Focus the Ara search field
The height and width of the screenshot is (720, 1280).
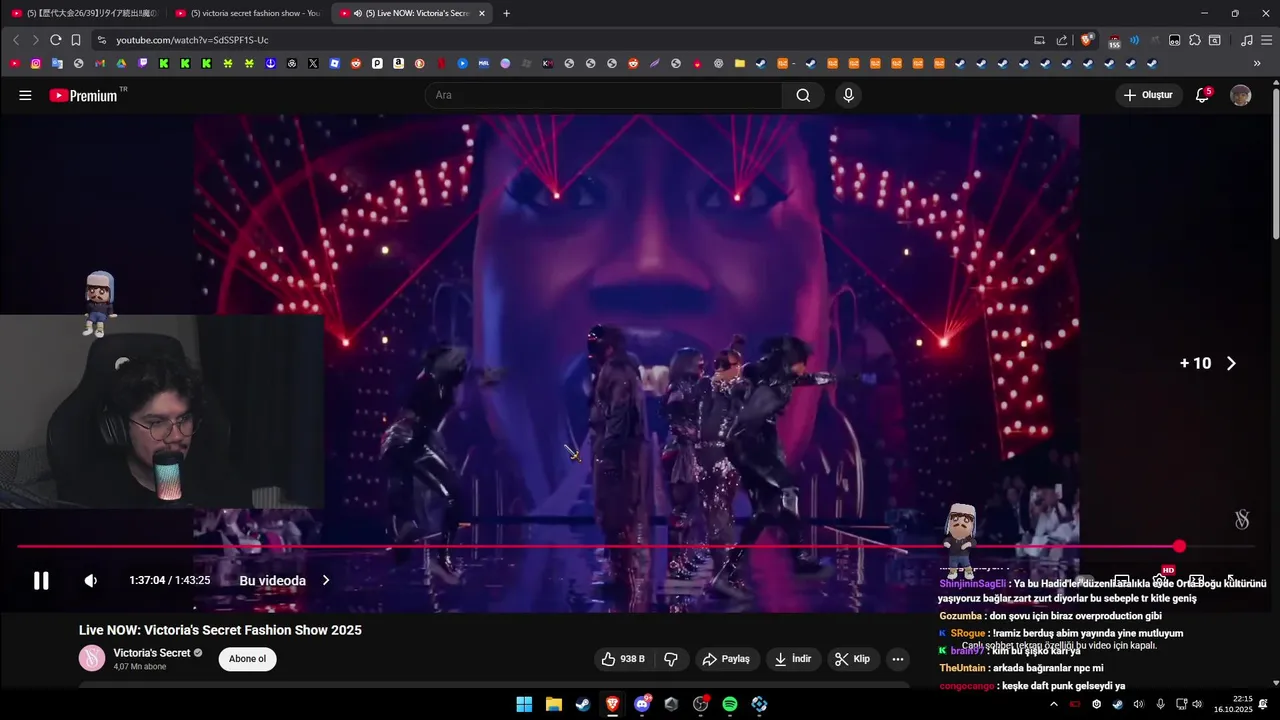pyautogui.click(x=605, y=95)
